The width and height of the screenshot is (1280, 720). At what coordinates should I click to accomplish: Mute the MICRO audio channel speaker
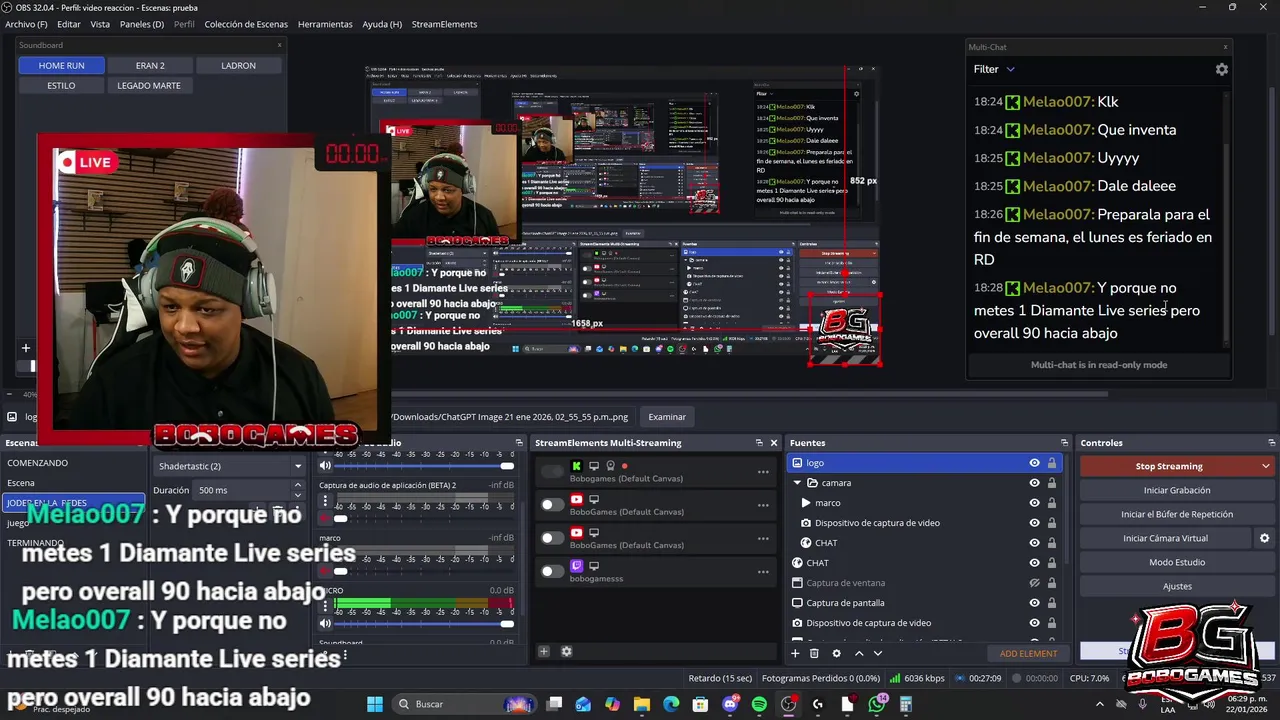(325, 623)
